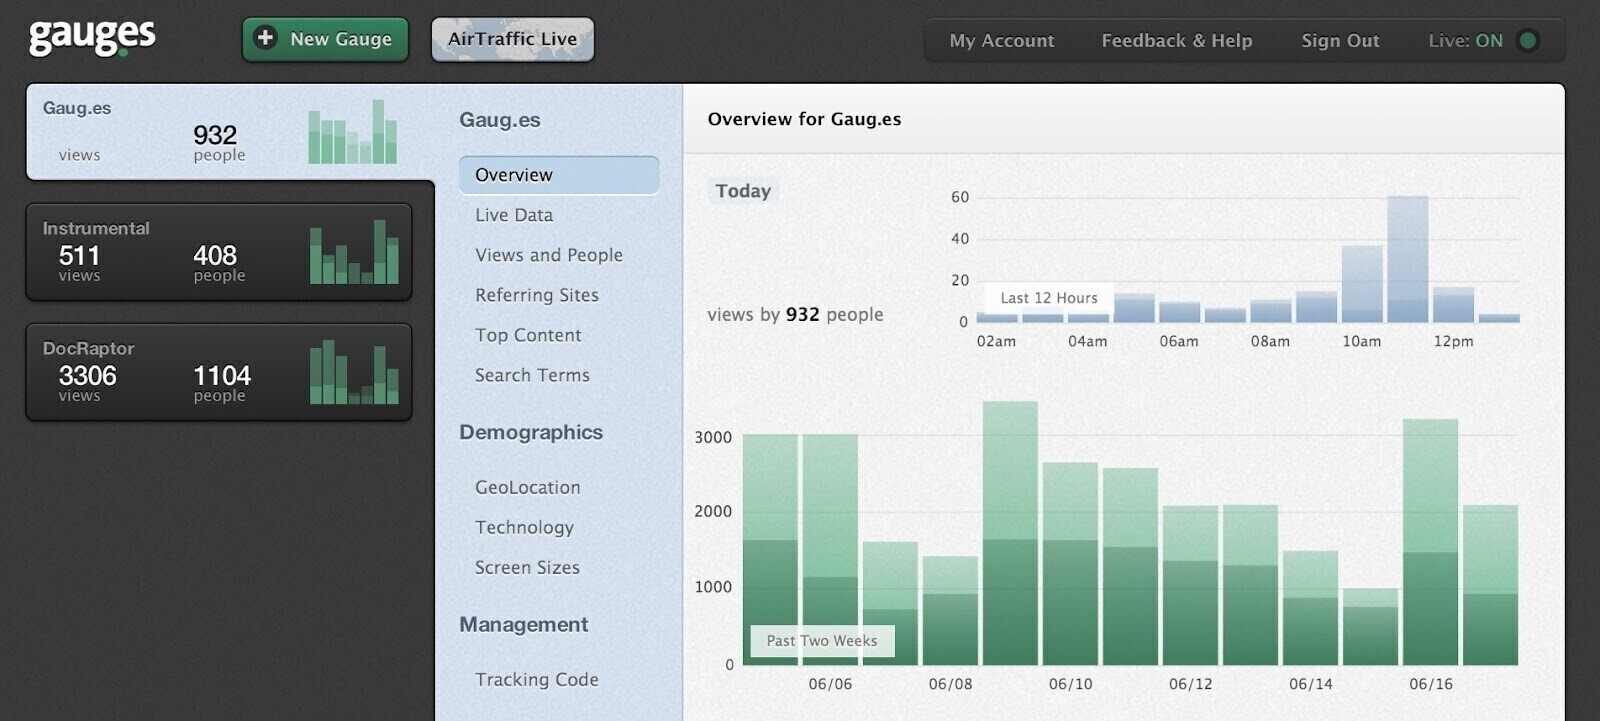This screenshot has width=1600, height=721.
Task: Click 'views by 932 people' text
Action: [x=795, y=314]
